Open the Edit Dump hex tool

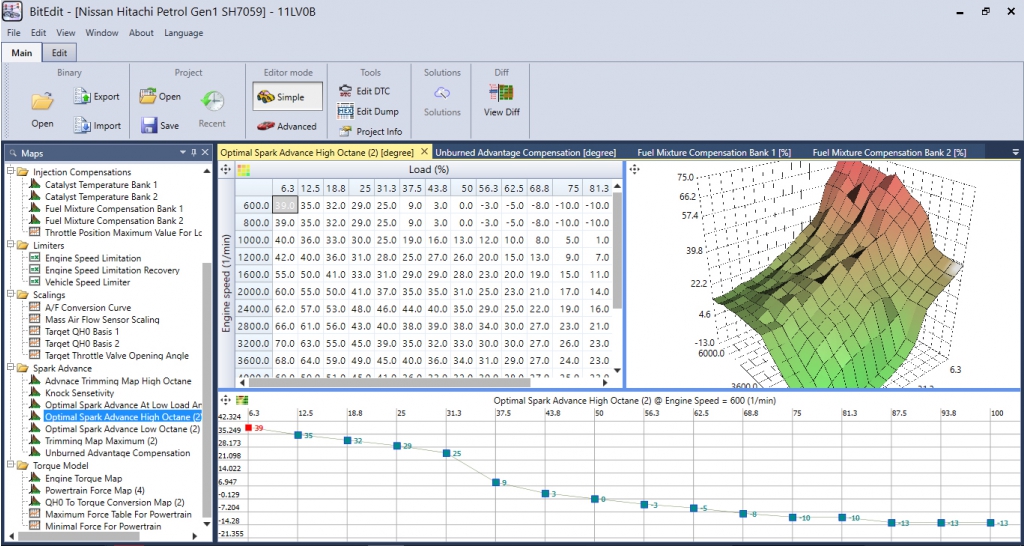click(x=368, y=111)
